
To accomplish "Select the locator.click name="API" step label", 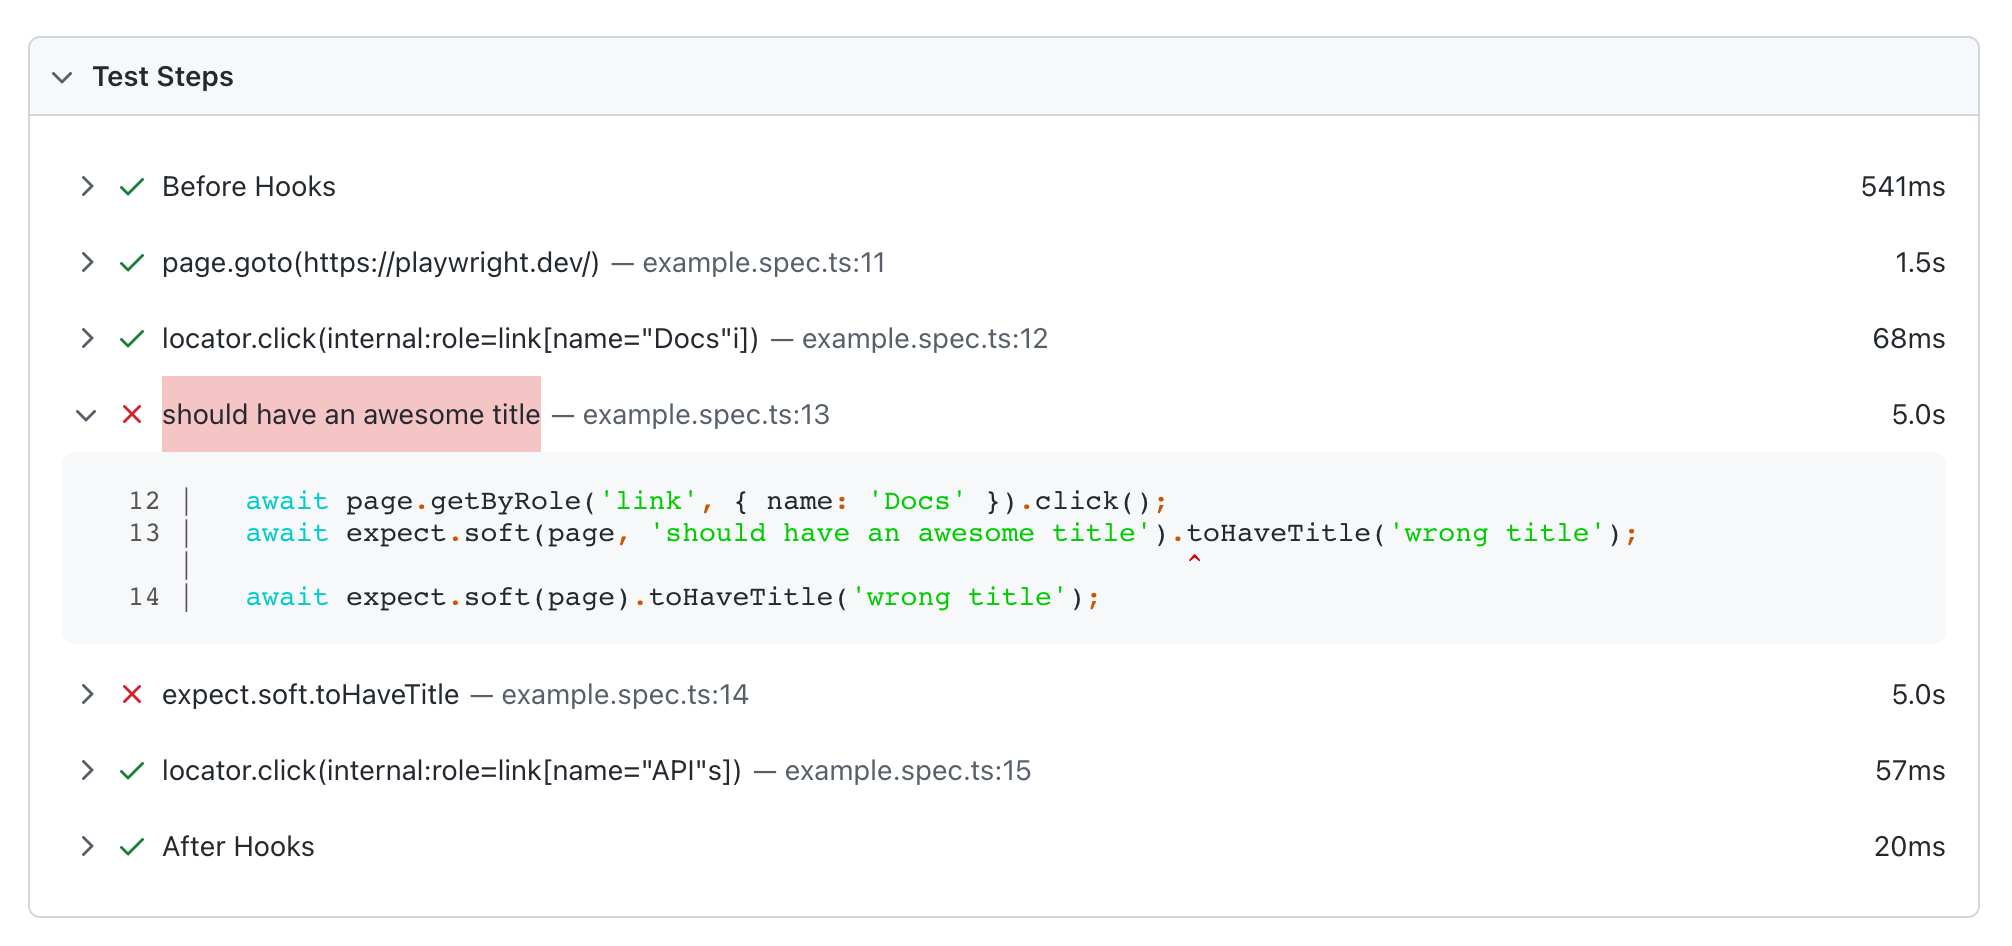I will (452, 771).
